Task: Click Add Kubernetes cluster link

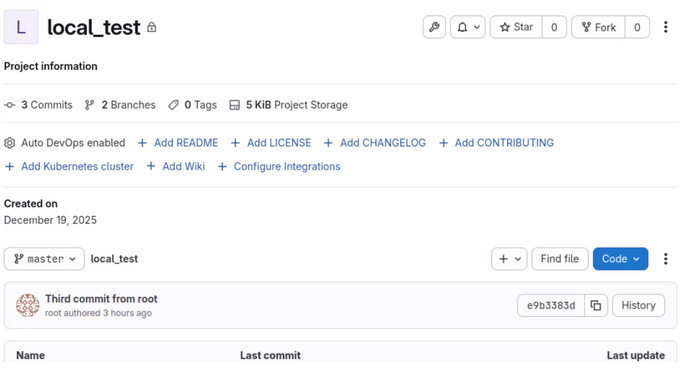Action: [69, 166]
